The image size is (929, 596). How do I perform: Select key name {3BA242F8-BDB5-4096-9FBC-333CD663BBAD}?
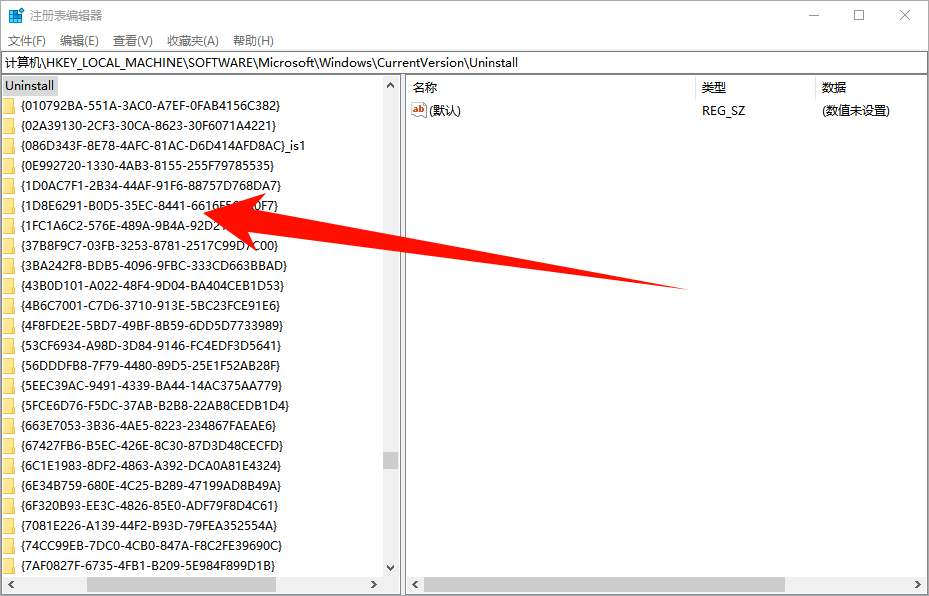(154, 266)
